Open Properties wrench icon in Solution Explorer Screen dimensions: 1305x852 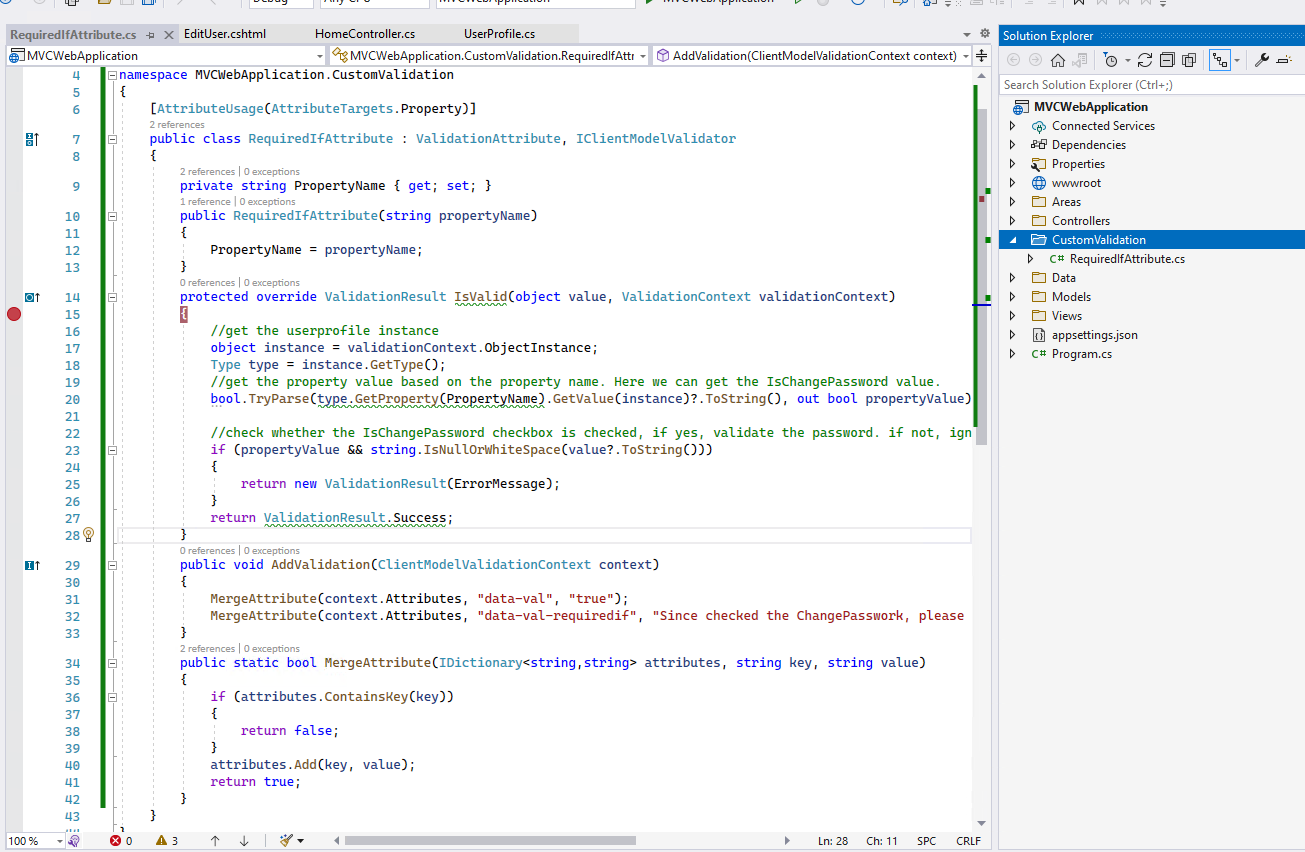(1261, 60)
